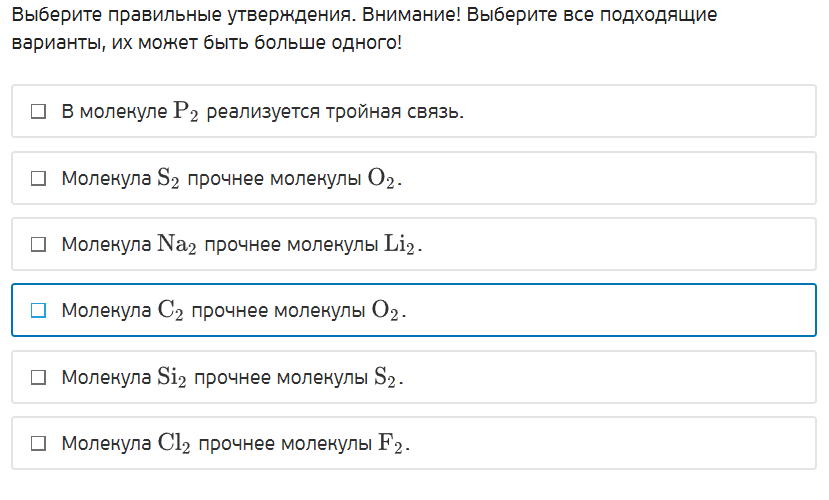This screenshot has width=829, height=500.
Task: Select checkbox beside Si₂ stronger than S₂
Action: 39,378
